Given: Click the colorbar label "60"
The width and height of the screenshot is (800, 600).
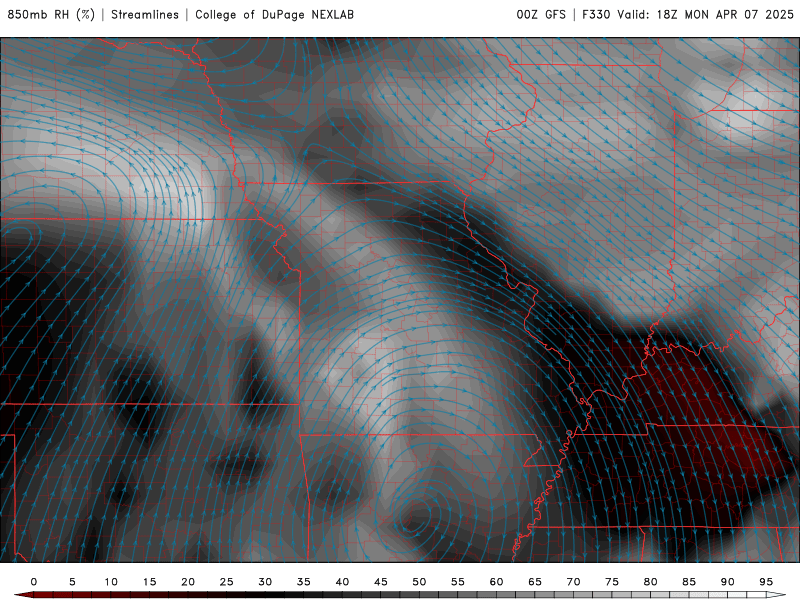Looking at the screenshot, I should click(x=496, y=582).
